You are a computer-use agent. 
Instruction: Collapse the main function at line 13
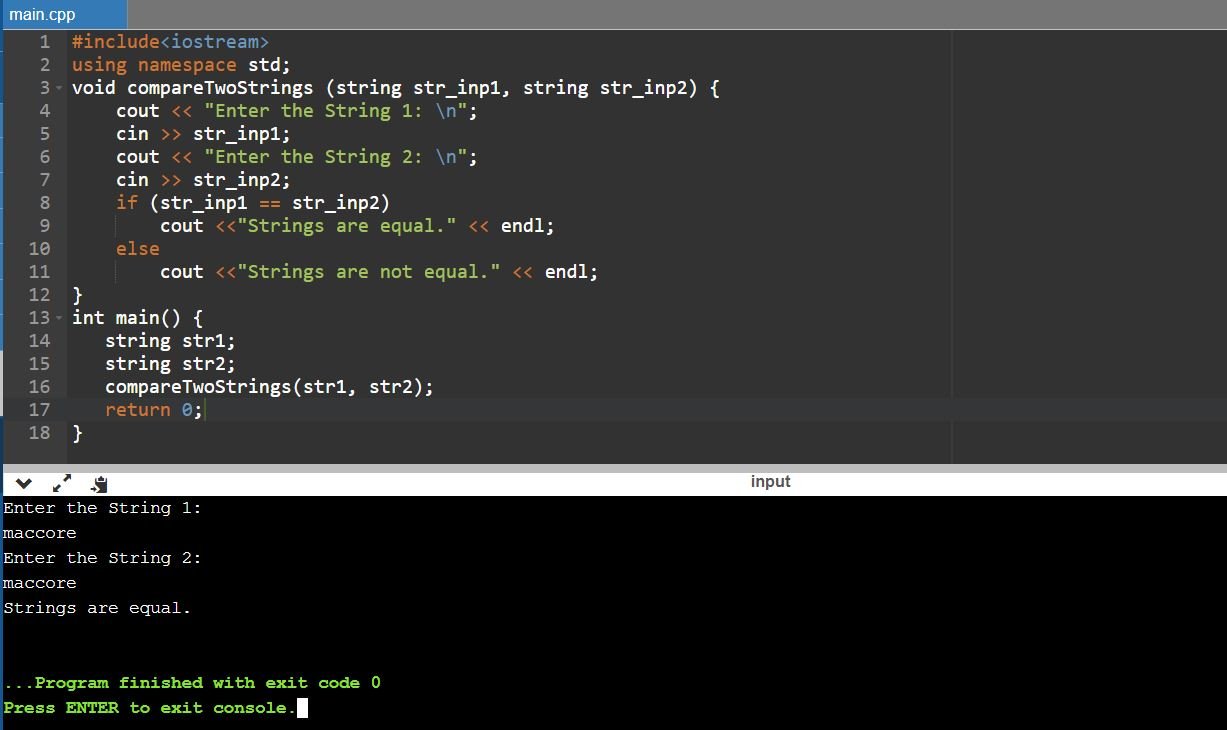pos(61,318)
